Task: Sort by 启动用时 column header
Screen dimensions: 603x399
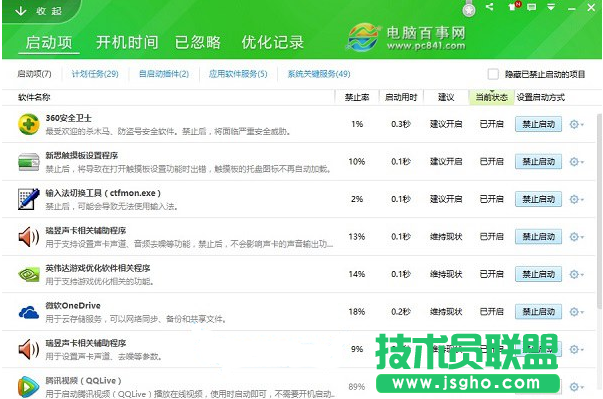Action: tap(401, 97)
